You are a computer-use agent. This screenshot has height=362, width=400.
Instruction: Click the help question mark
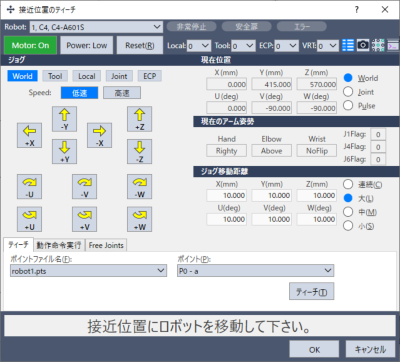tap(357, 10)
